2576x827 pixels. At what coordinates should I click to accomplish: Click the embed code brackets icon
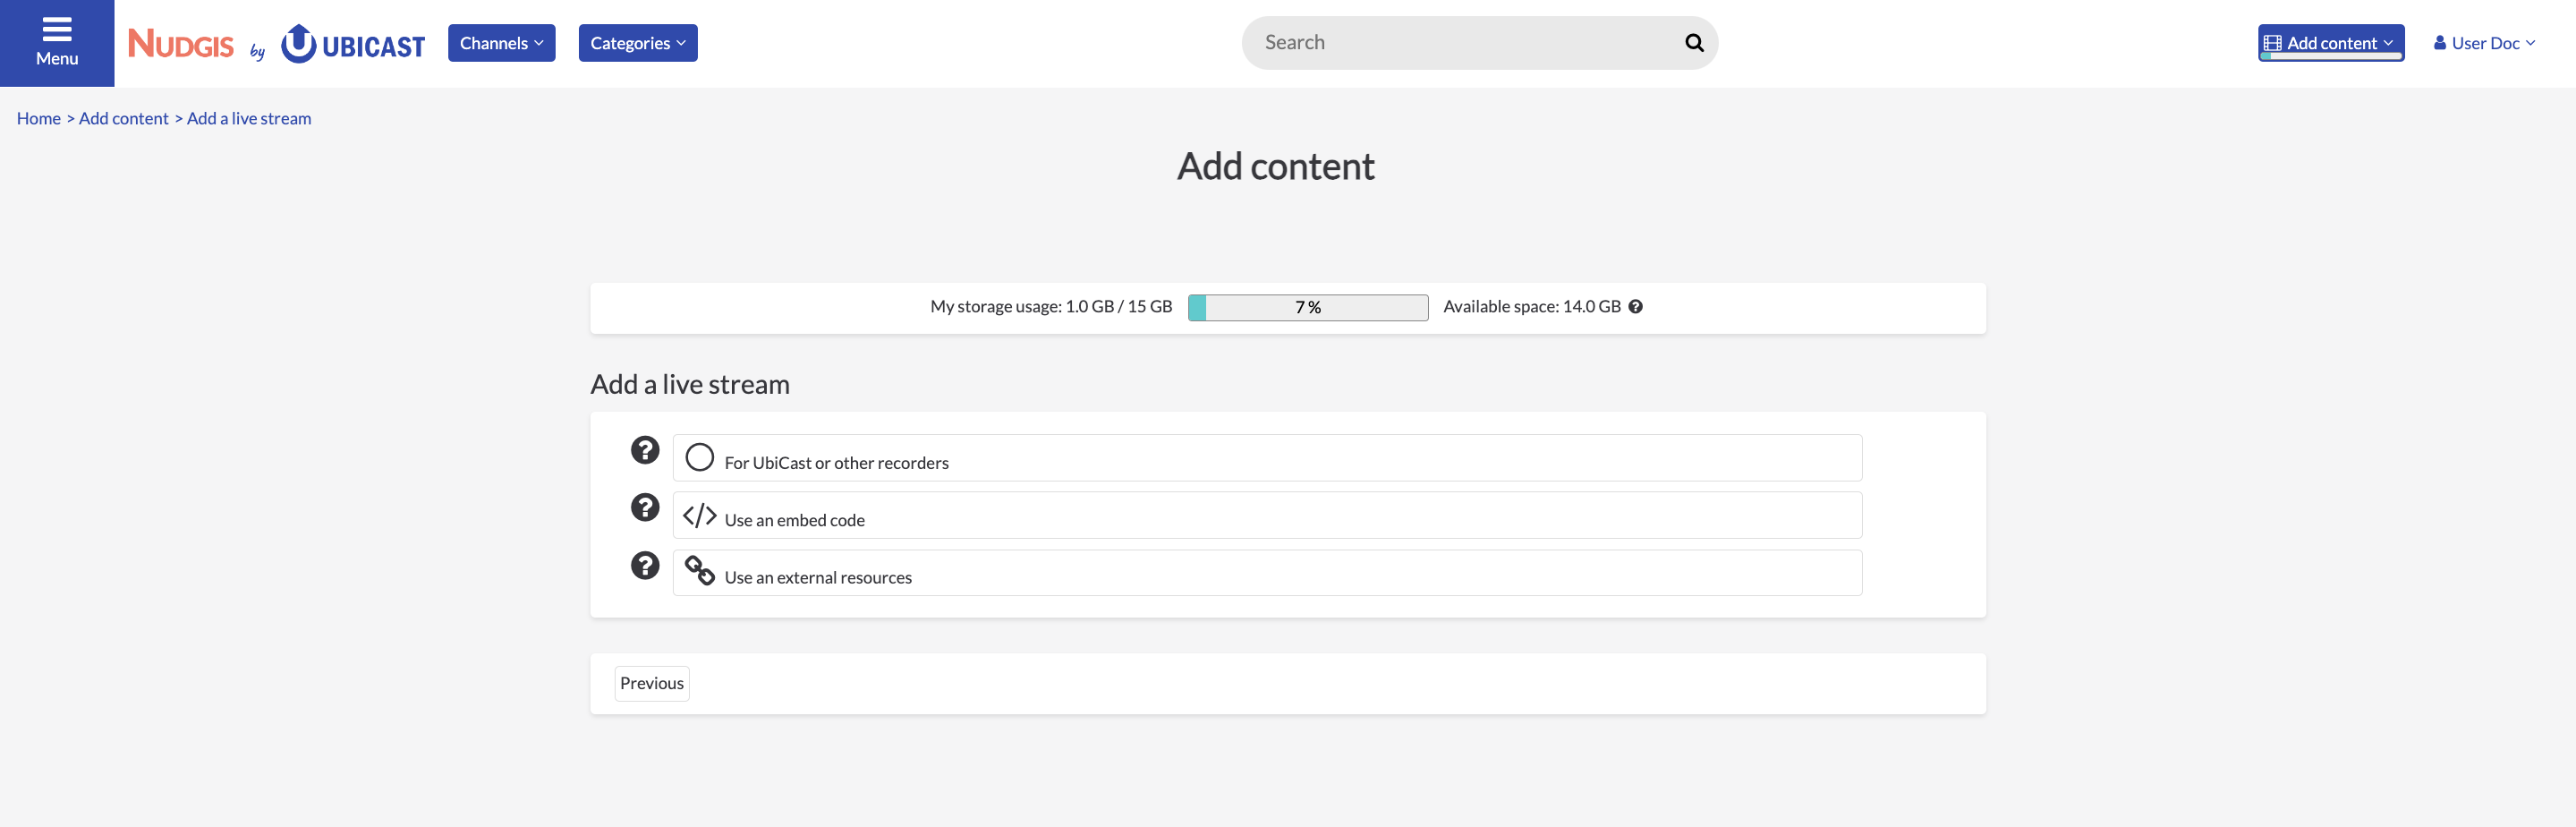pyautogui.click(x=699, y=515)
